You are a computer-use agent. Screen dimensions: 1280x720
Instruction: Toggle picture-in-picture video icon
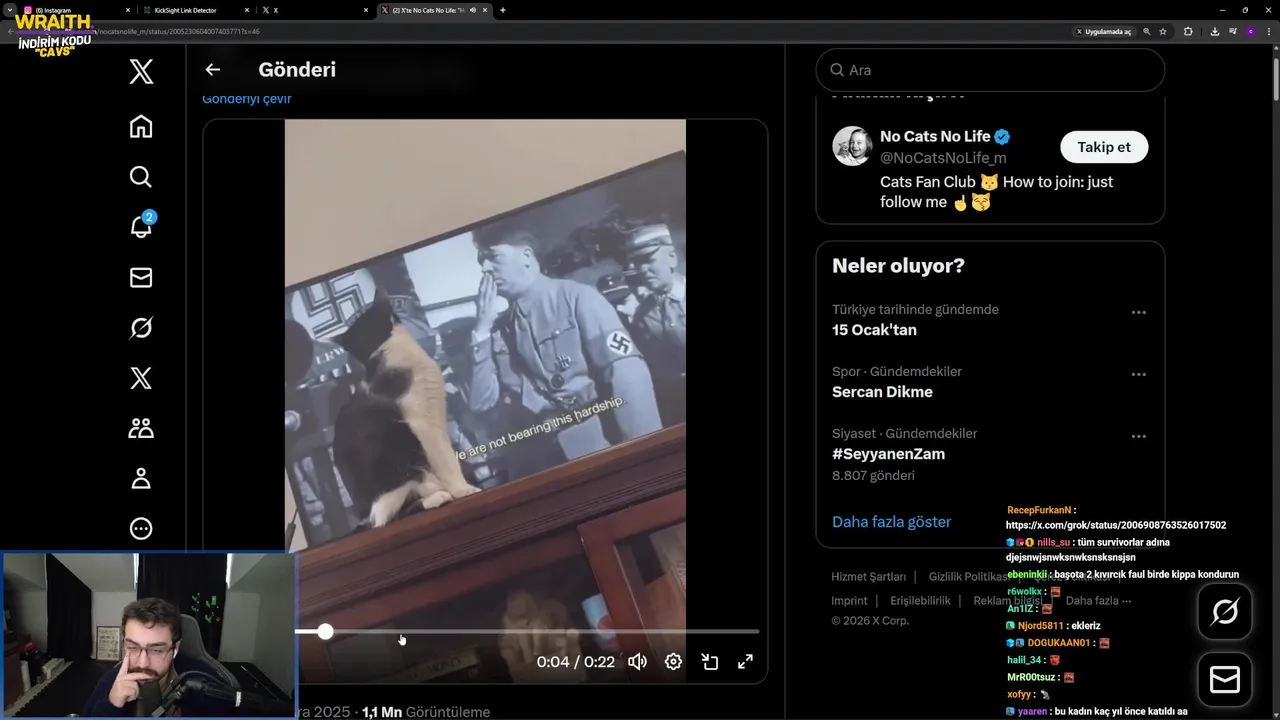point(709,662)
